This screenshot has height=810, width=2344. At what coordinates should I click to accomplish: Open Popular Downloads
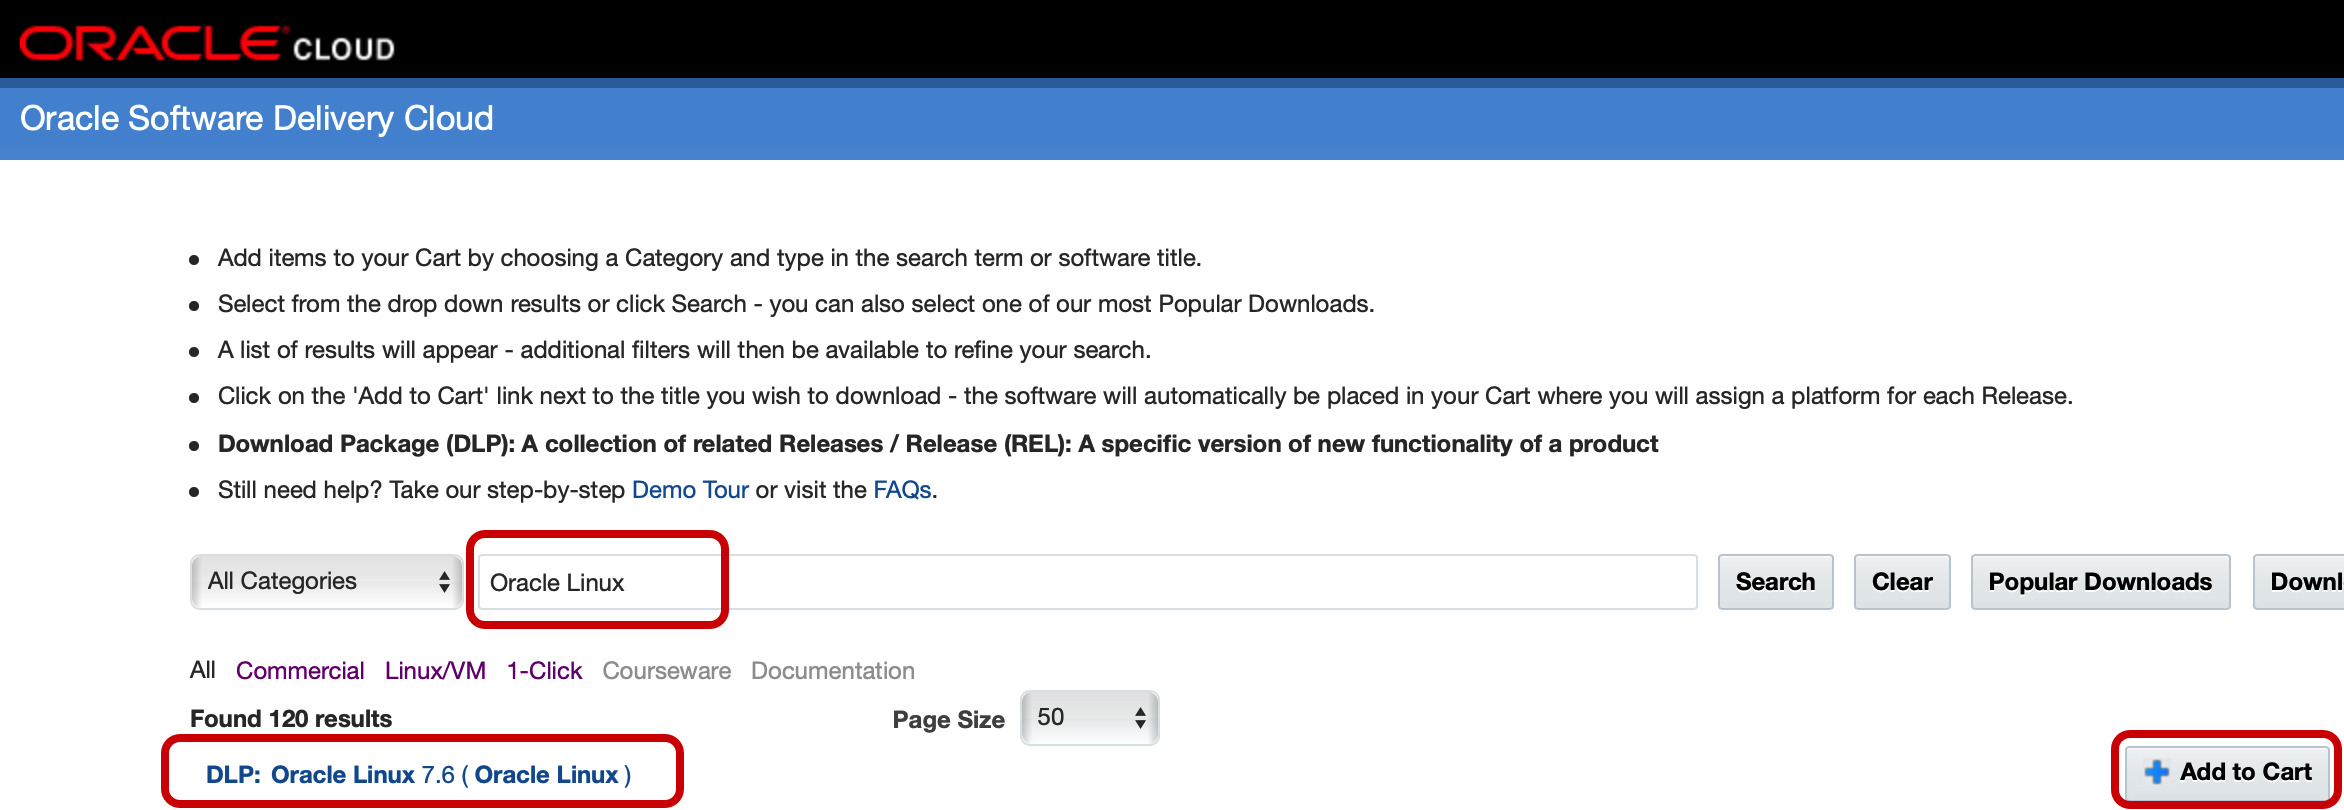point(2099,582)
